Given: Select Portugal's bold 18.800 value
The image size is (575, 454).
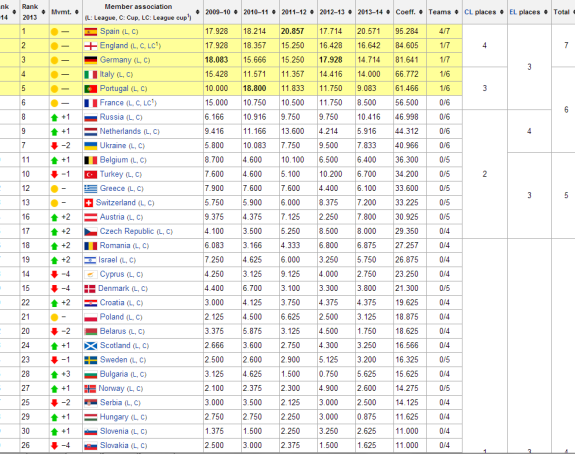Looking at the screenshot, I should 254,89.
